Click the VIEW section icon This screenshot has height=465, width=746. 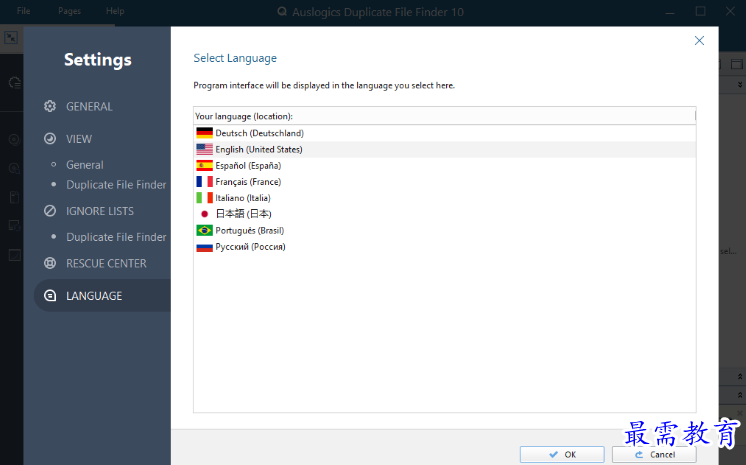point(50,139)
